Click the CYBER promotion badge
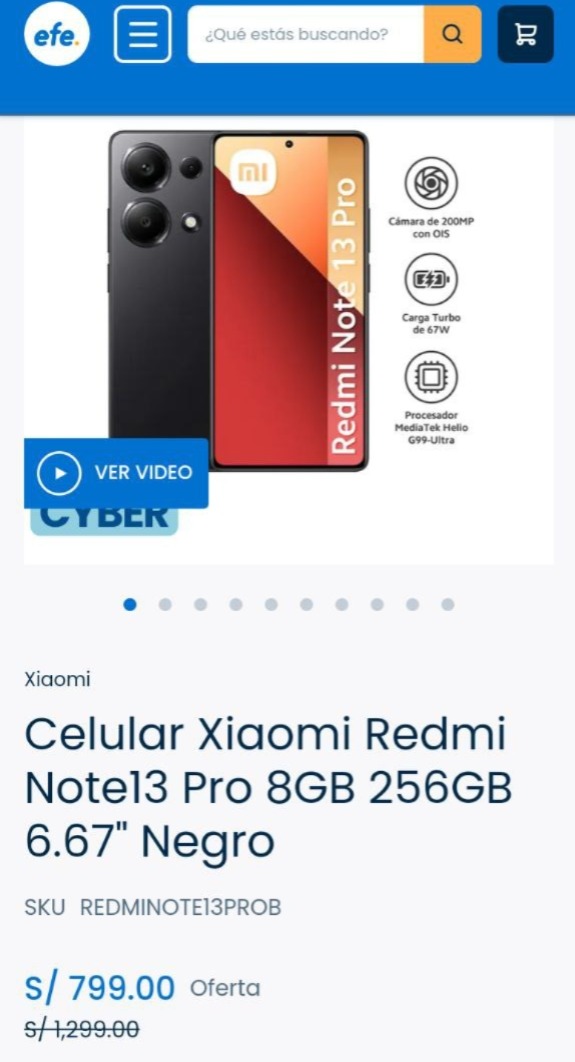Viewport: 575px width, 1062px height. coord(104,522)
